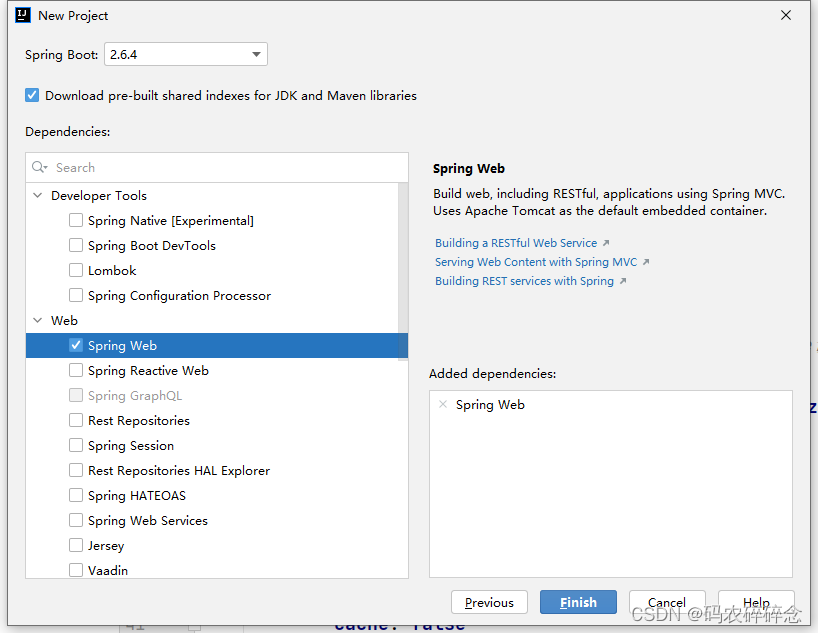The image size is (818, 633).
Task: Enable Spring Configuration Processor checkbox
Action: [76, 295]
